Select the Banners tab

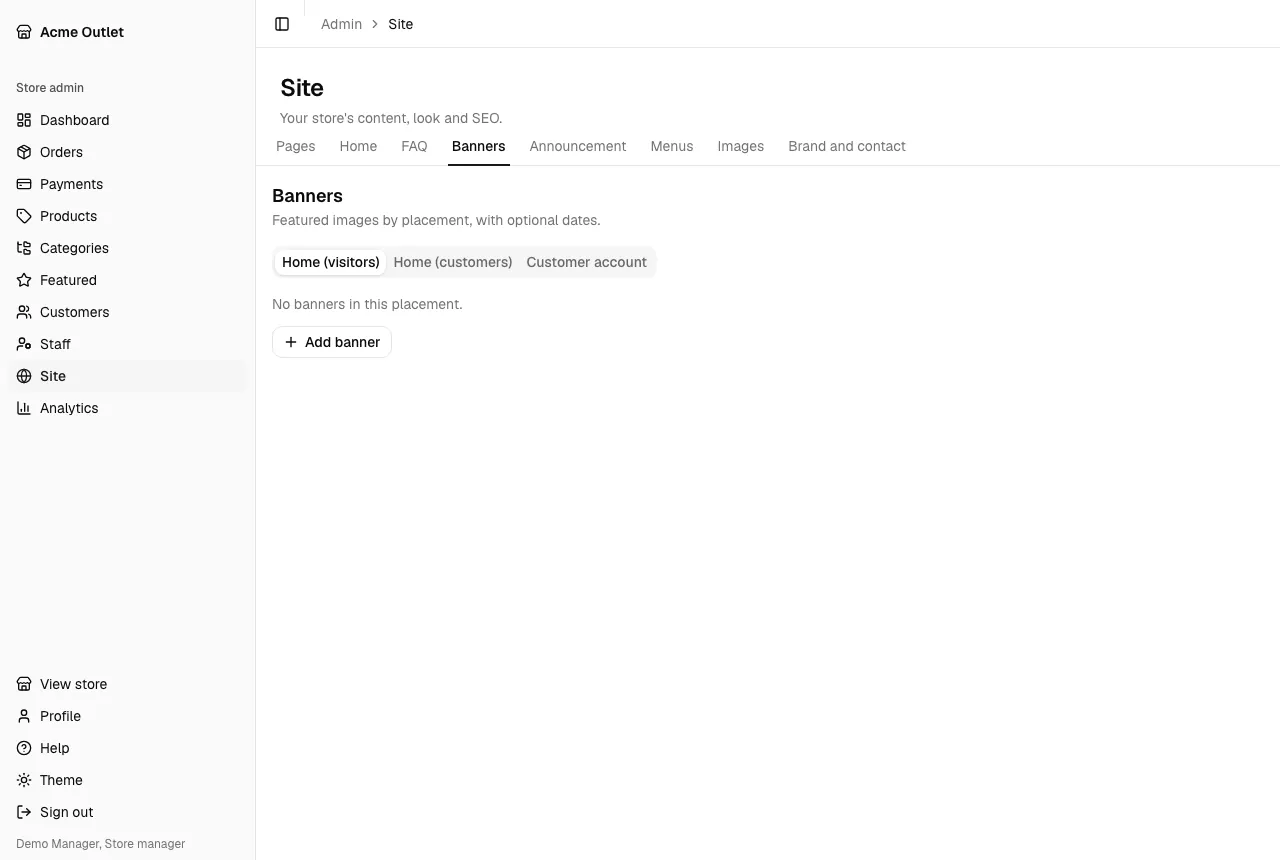[x=479, y=146]
